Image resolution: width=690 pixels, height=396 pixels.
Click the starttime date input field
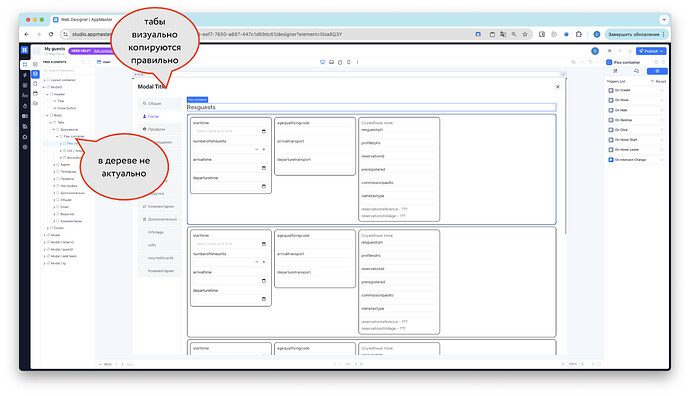[231, 131]
